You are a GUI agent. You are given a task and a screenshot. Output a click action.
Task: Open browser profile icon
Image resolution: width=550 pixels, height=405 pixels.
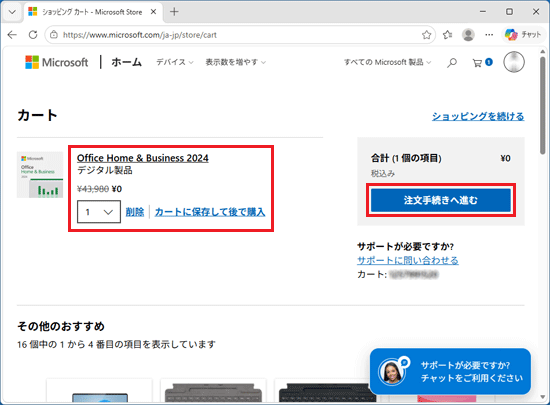(468, 35)
